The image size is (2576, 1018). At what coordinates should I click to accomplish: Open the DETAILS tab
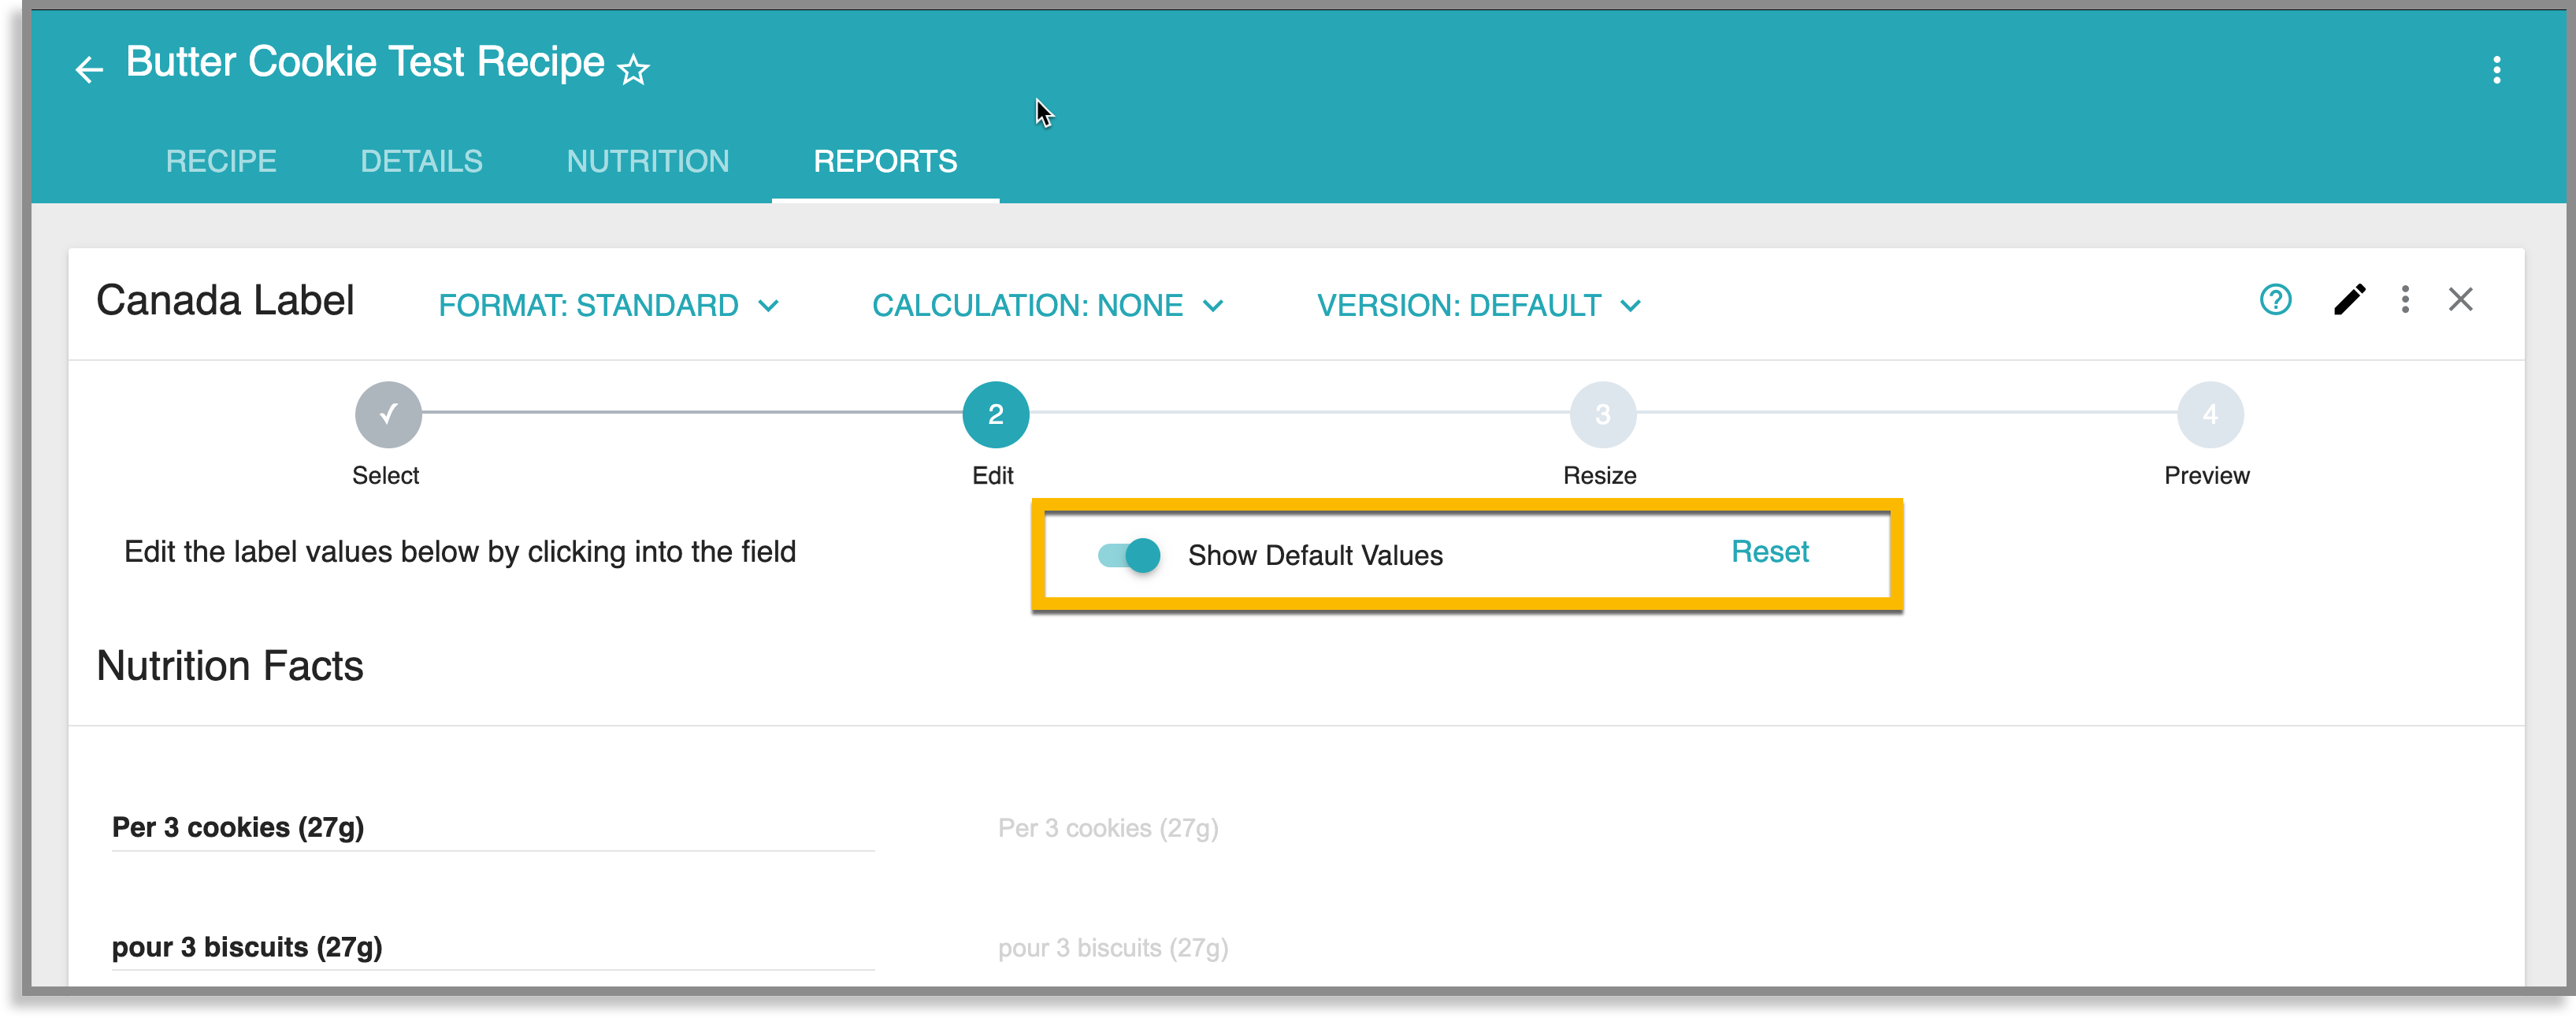[x=421, y=161]
